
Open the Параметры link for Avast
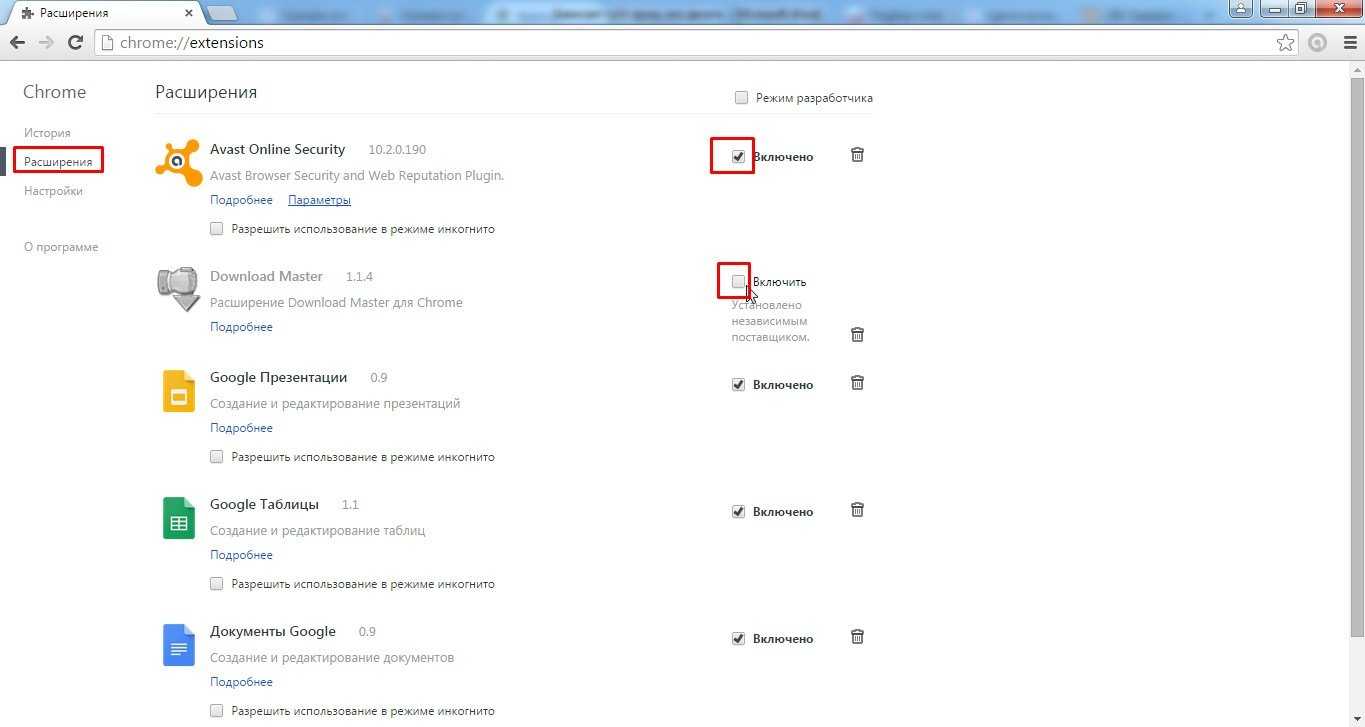(x=319, y=200)
